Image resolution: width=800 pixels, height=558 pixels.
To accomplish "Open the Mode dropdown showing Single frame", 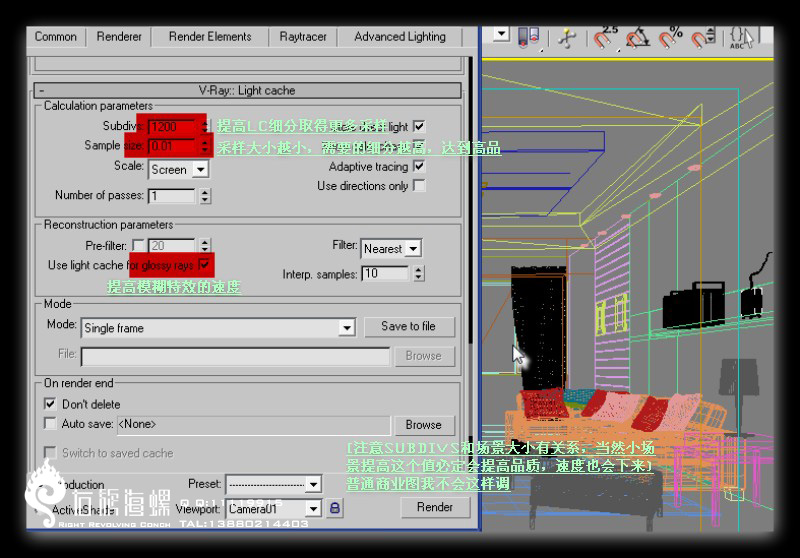I will point(218,328).
